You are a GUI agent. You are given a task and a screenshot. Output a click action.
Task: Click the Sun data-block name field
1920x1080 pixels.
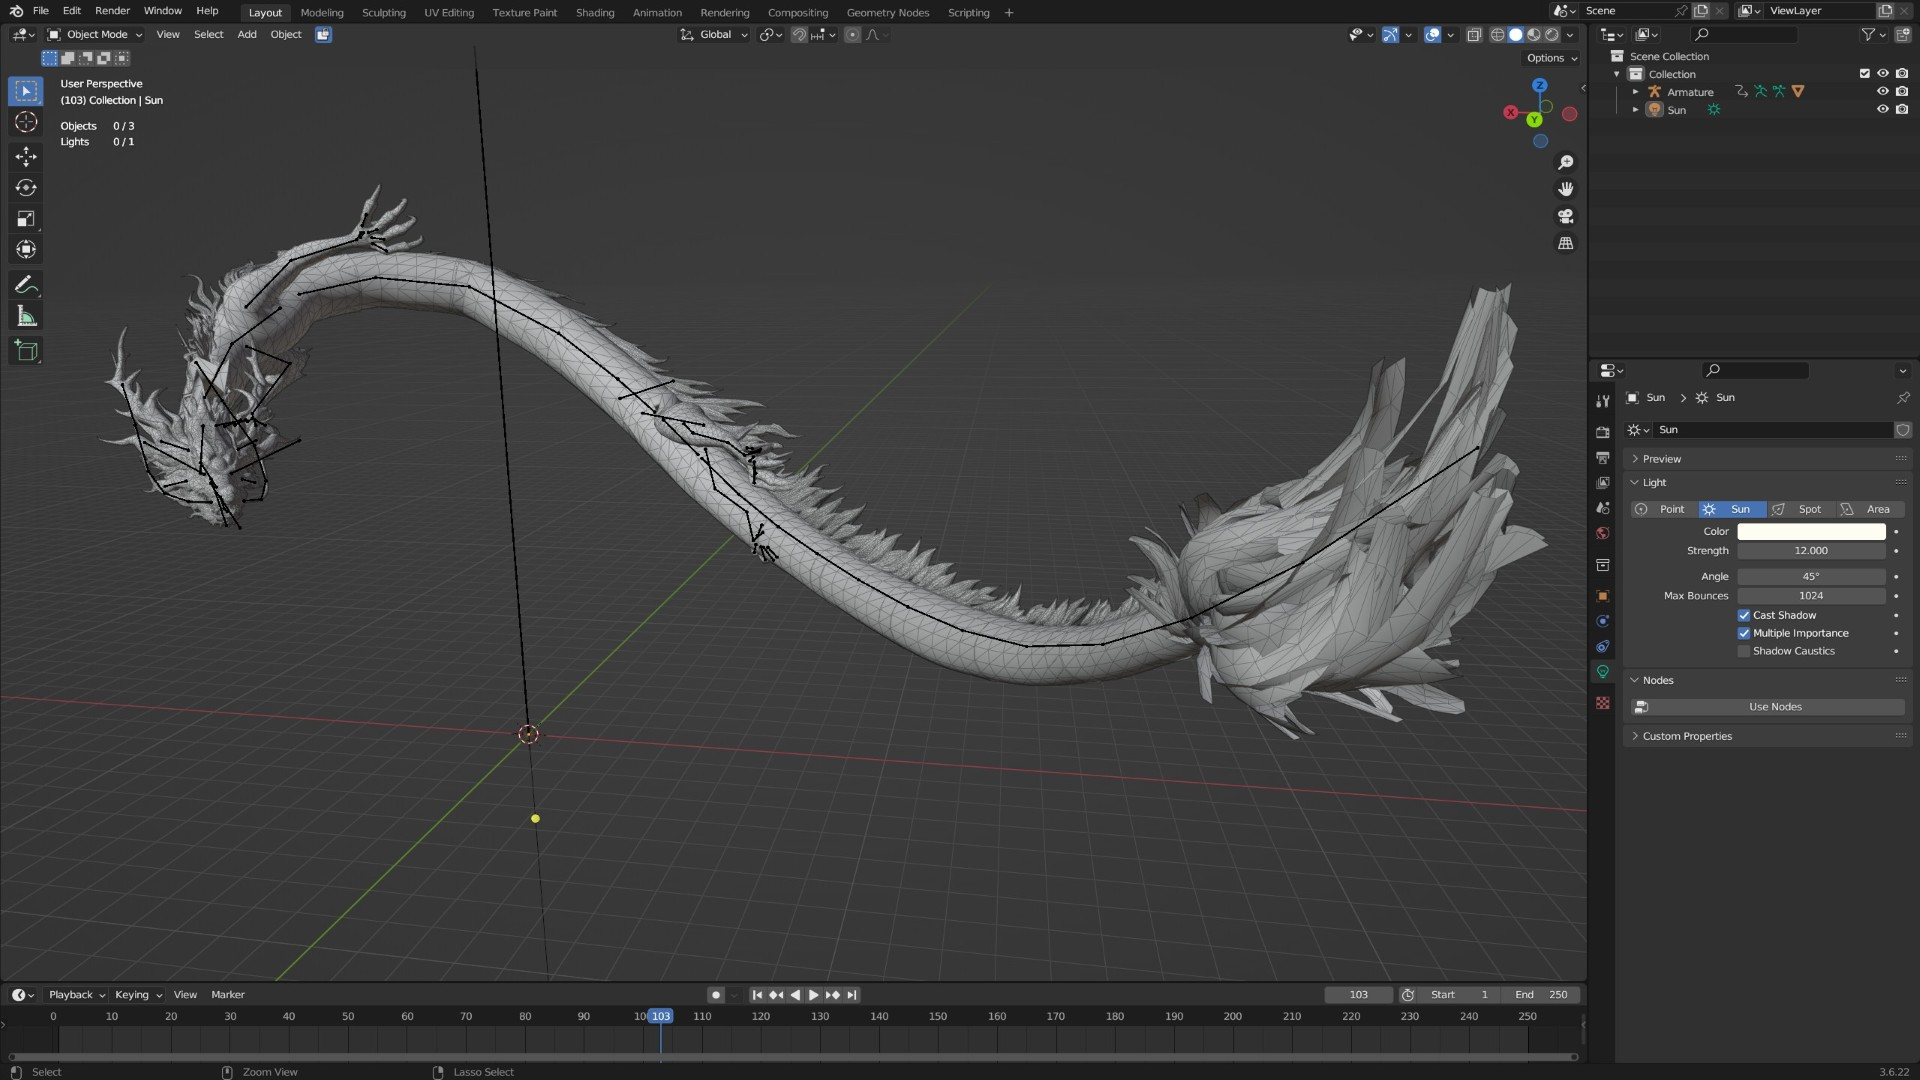(x=1773, y=430)
